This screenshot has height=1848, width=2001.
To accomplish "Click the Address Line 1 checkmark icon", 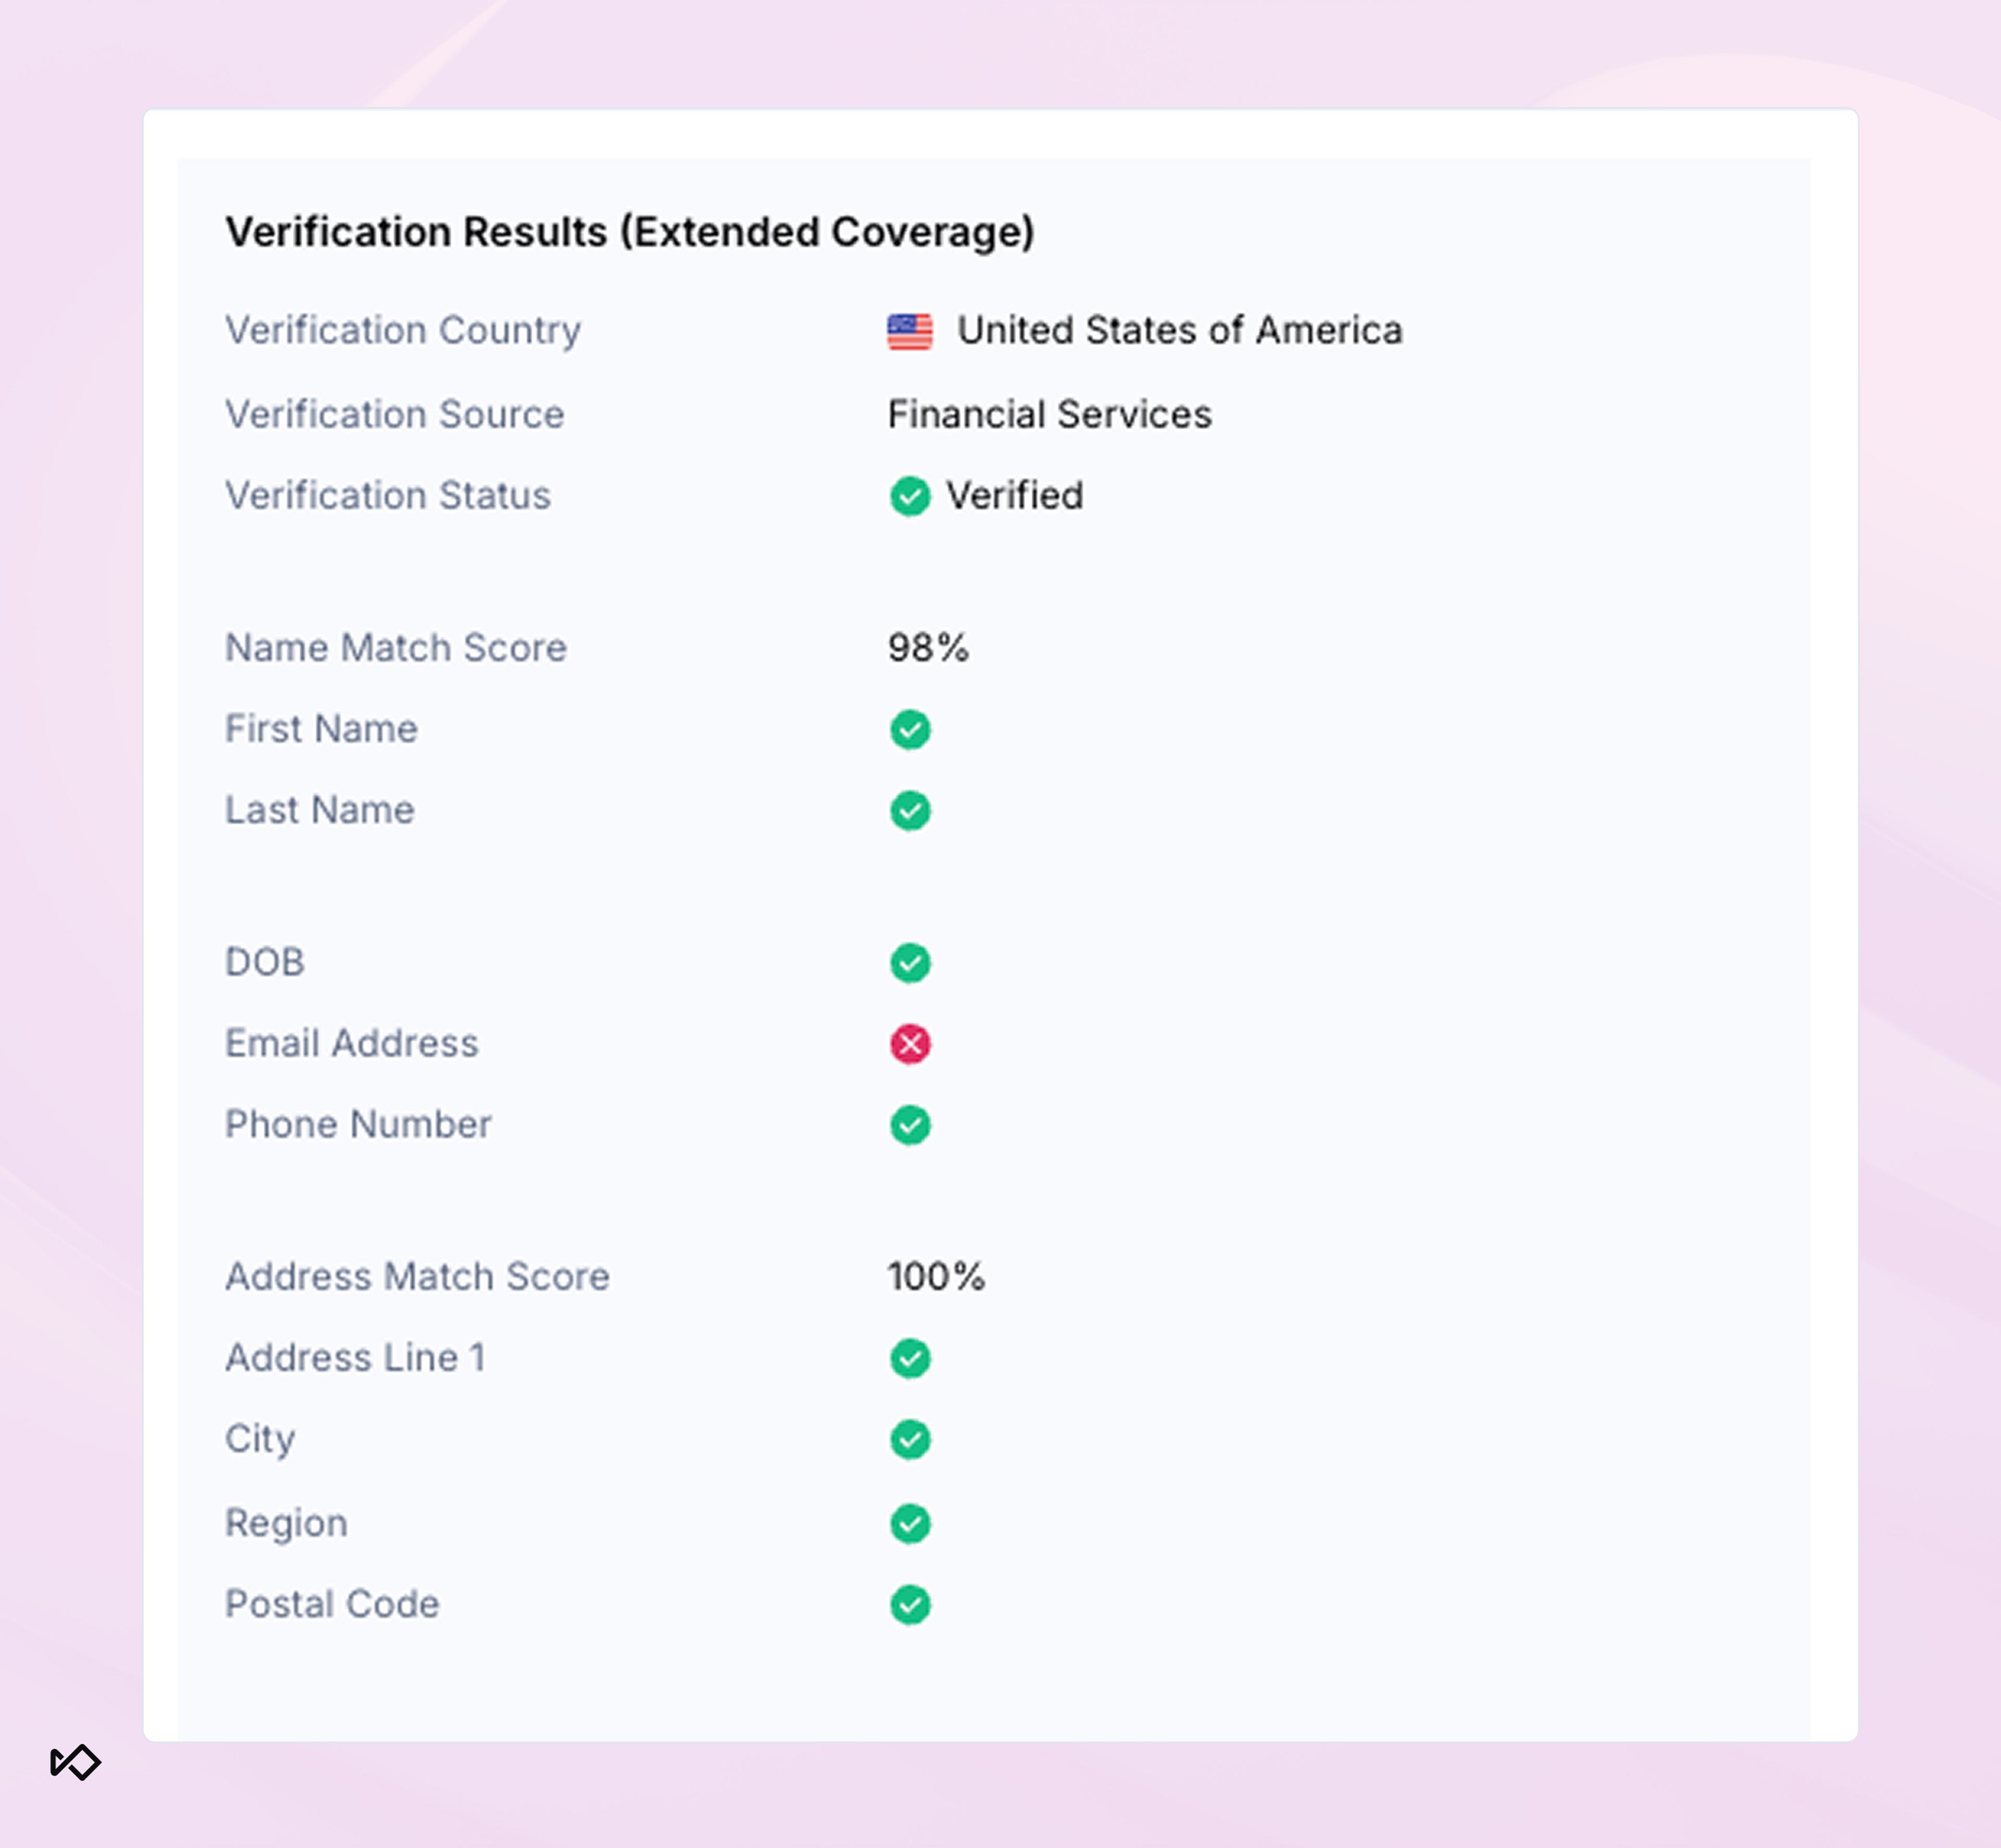I will 910,1358.
